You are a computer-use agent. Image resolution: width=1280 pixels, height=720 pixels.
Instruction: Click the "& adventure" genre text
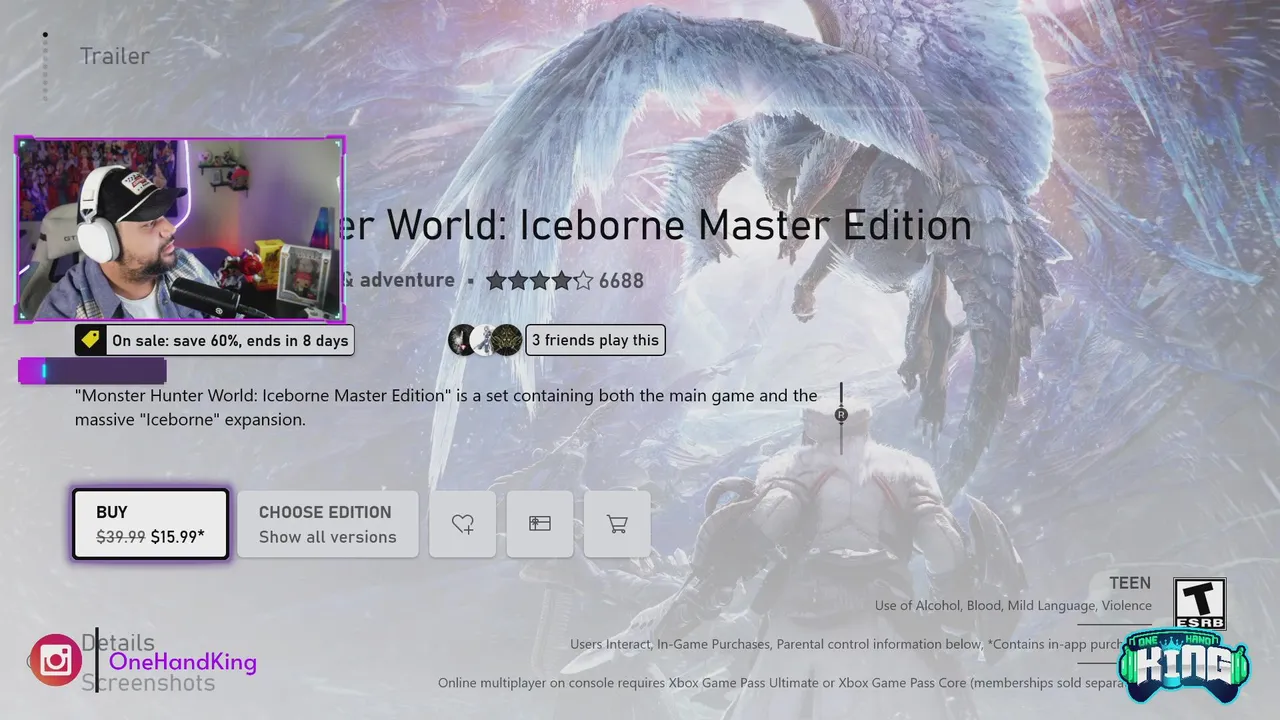[400, 281]
